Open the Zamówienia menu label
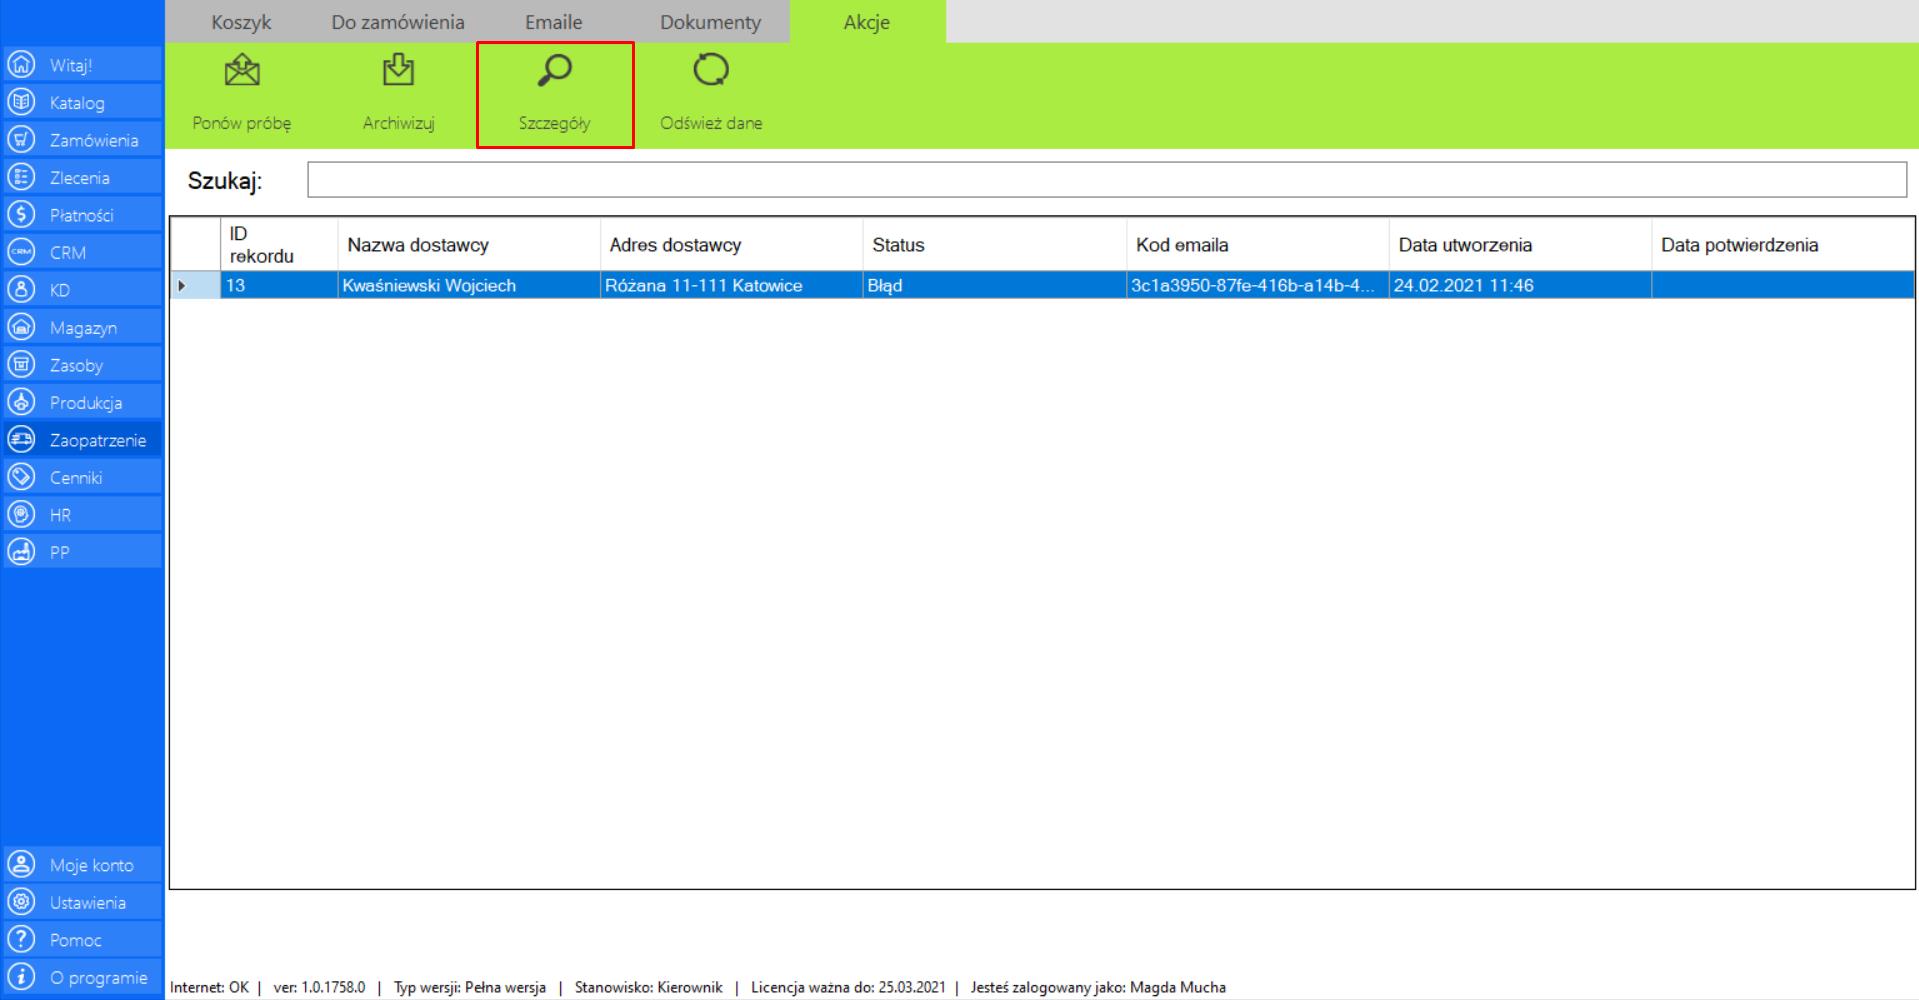Image resolution: width=1919 pixels, height=1000 pixels. click(94, 140)
